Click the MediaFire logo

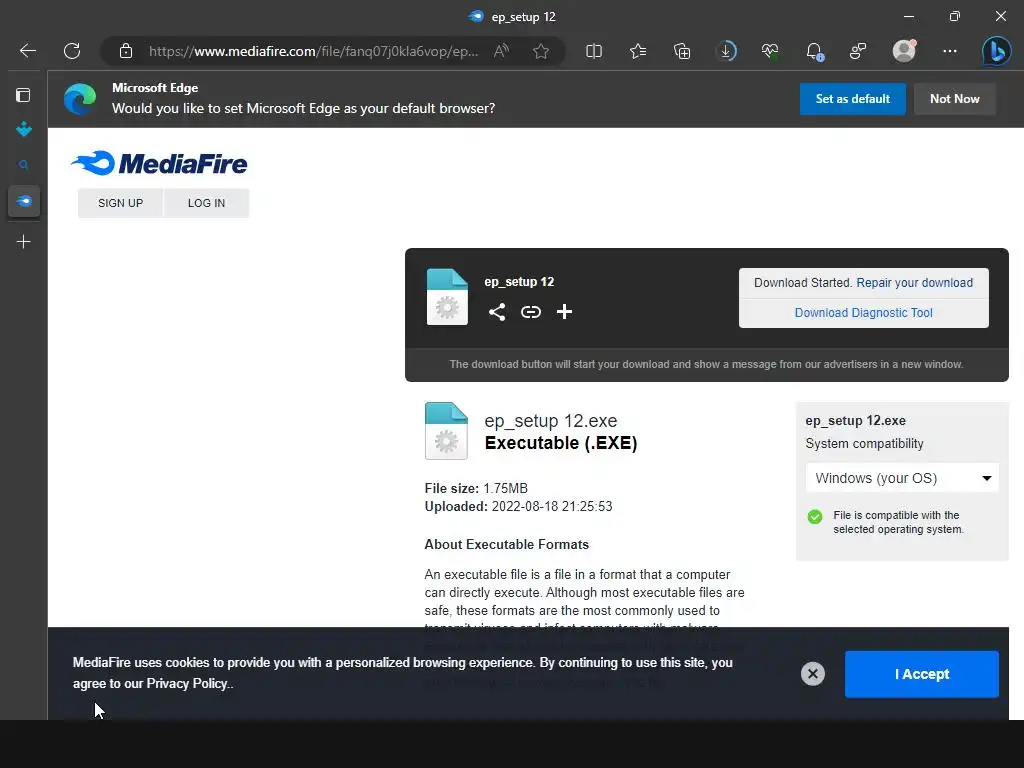click(159, 163)
